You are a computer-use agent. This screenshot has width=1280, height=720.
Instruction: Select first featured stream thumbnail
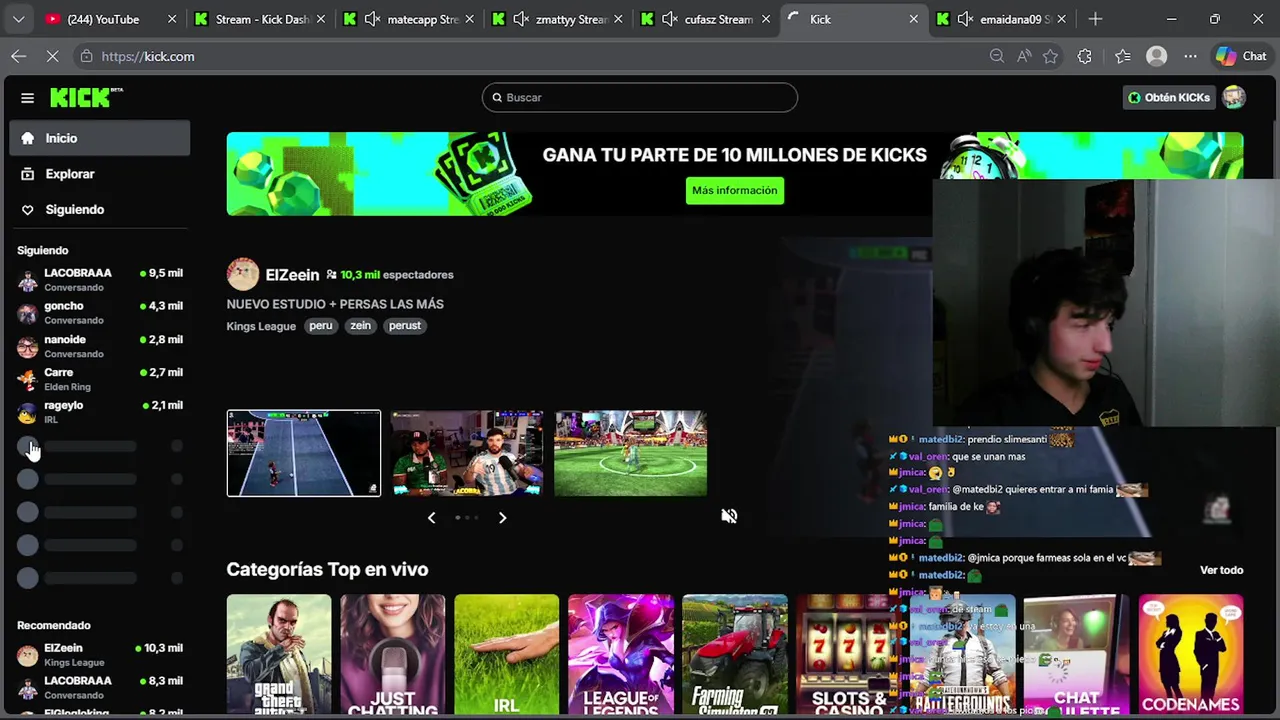point(304,453)
